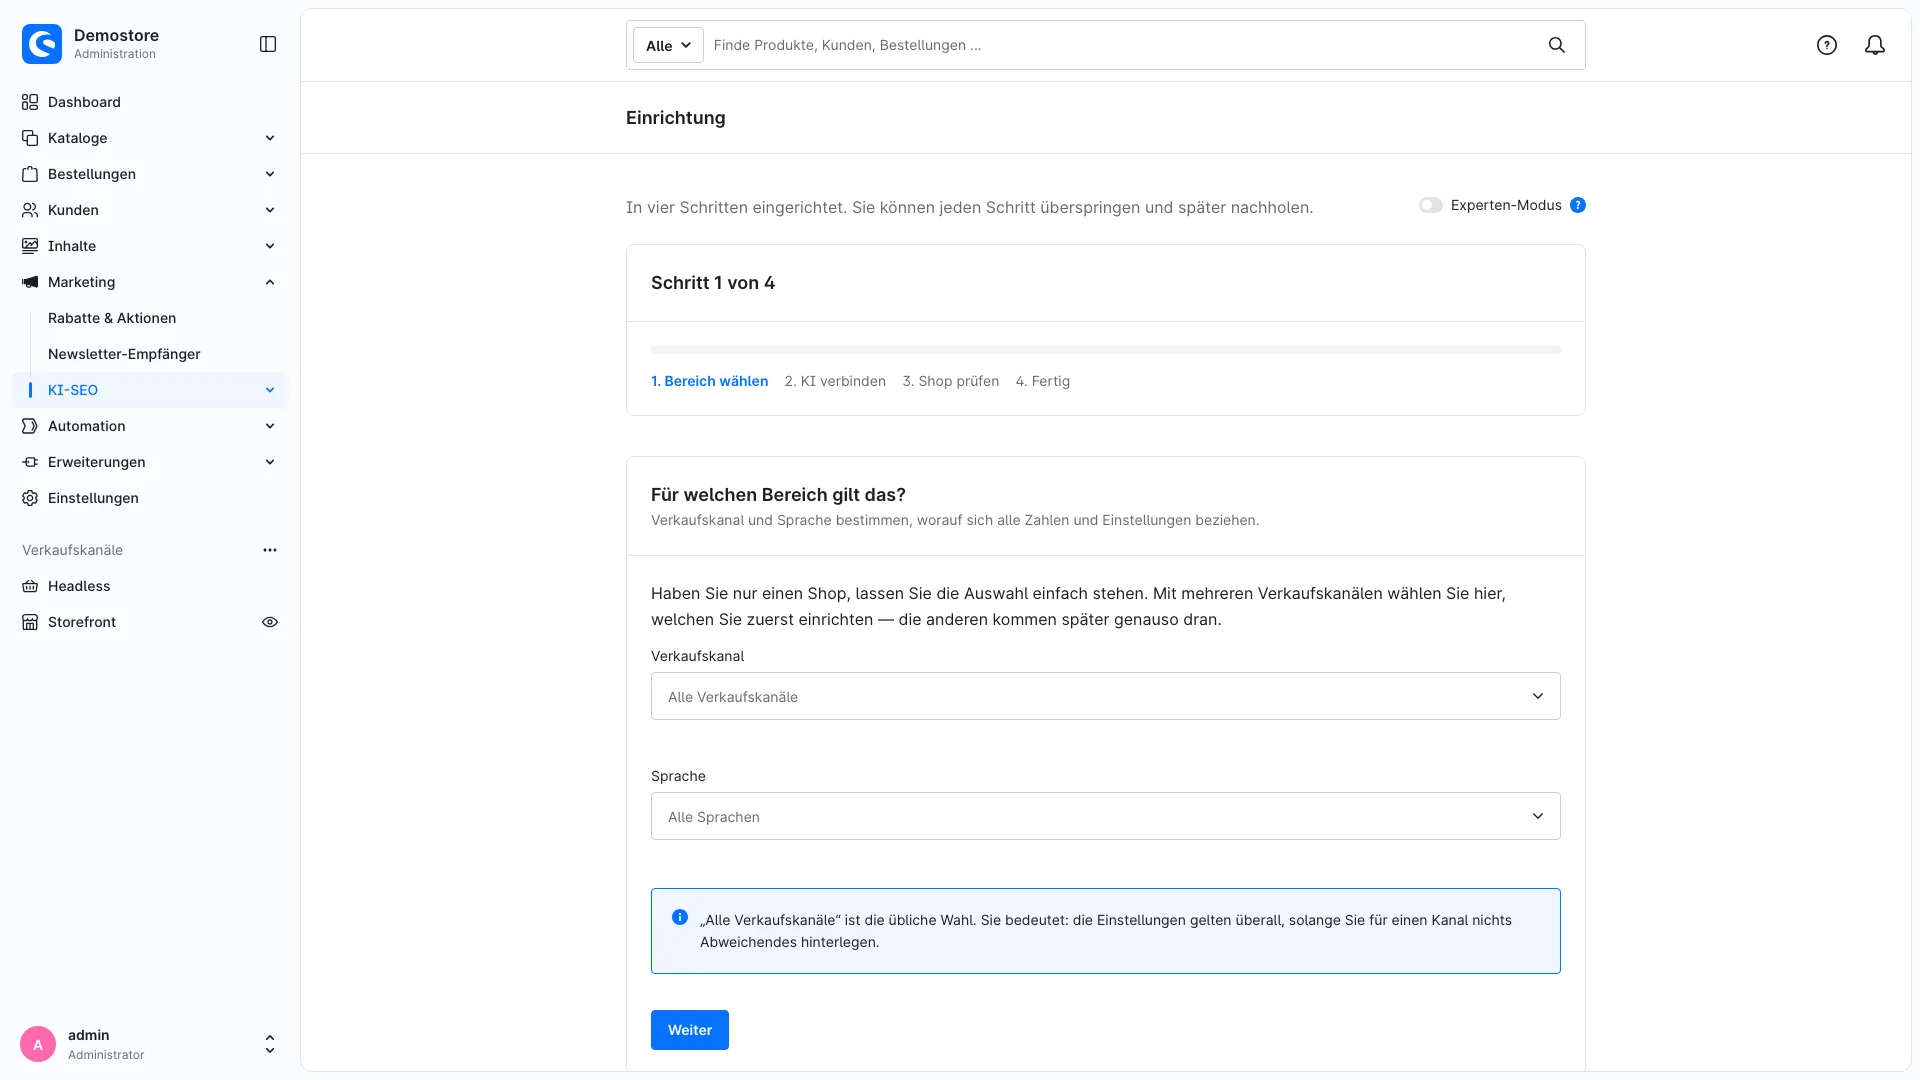This screenshot has width=1920, height=1080.
Task: Click the Experten-Modus label
Action: pyautogui.click(x=1506, y=205)
